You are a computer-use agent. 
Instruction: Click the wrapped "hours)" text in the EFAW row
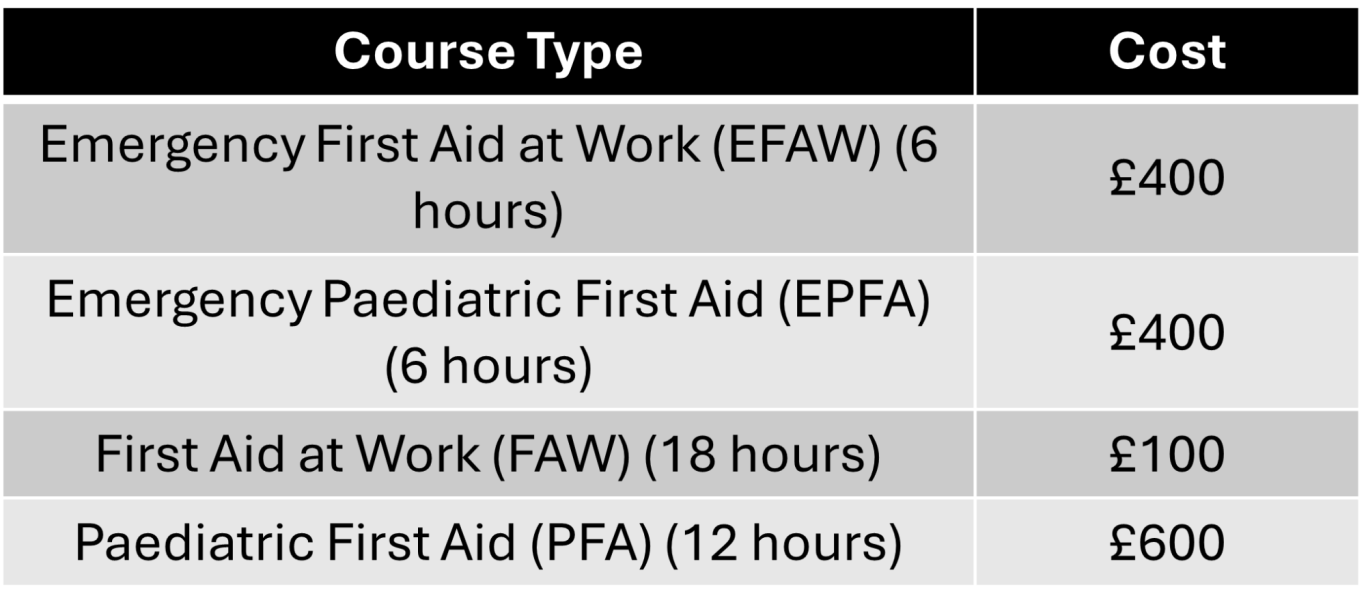click(488, 212)
